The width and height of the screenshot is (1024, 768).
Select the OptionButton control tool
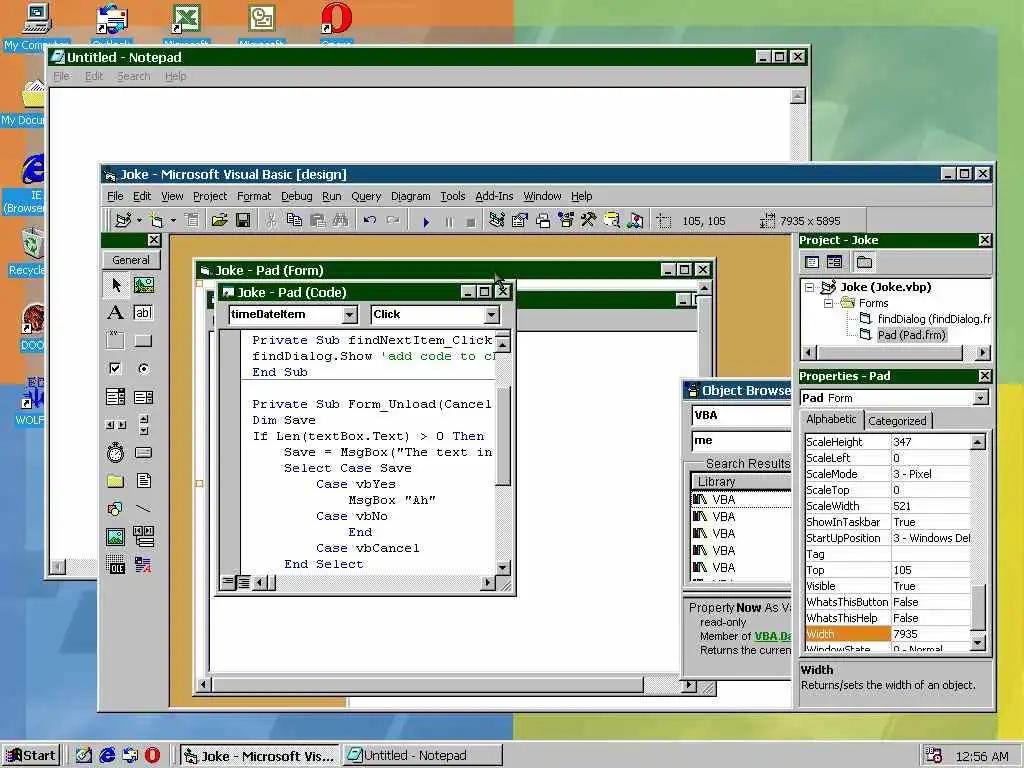(144, 368)
